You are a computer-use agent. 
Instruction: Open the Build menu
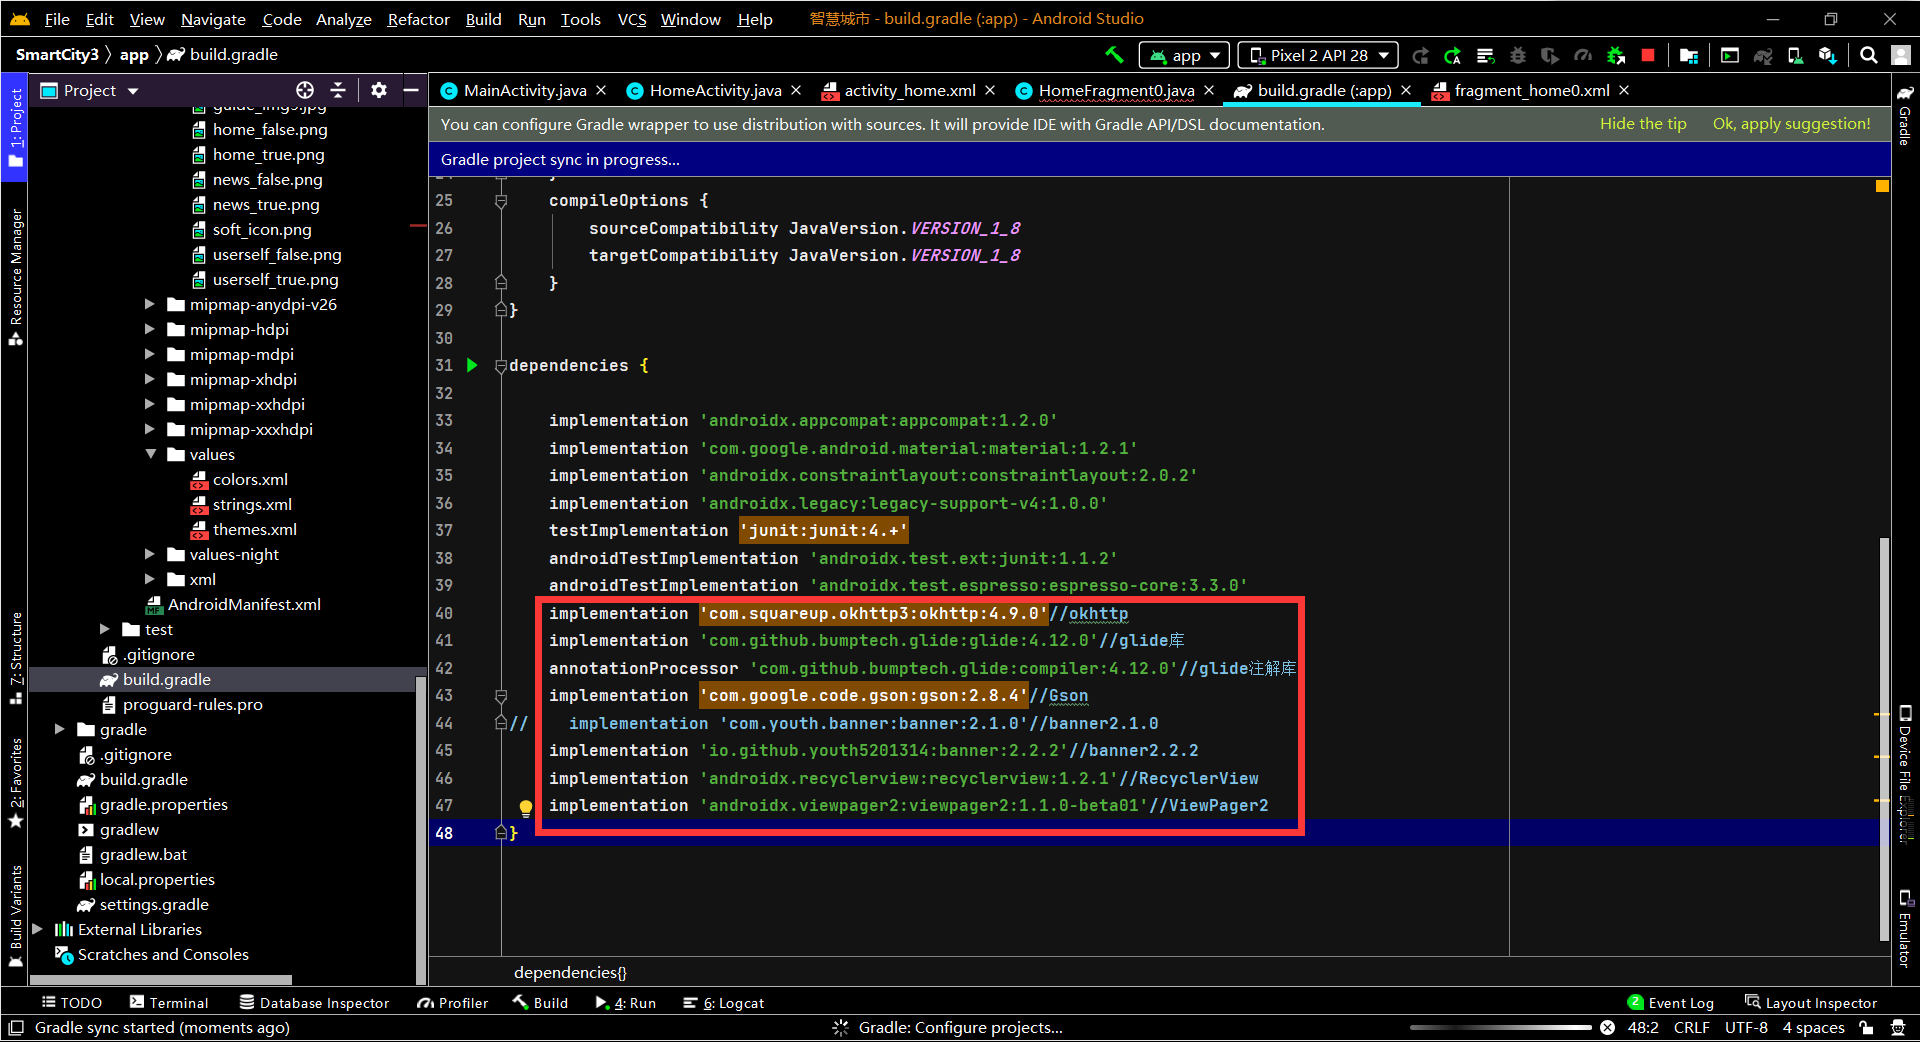(483, 19)
